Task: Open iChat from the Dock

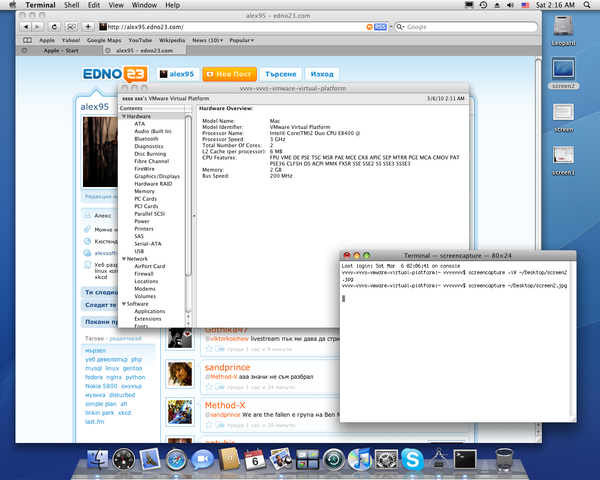Action: click(202, 459)
